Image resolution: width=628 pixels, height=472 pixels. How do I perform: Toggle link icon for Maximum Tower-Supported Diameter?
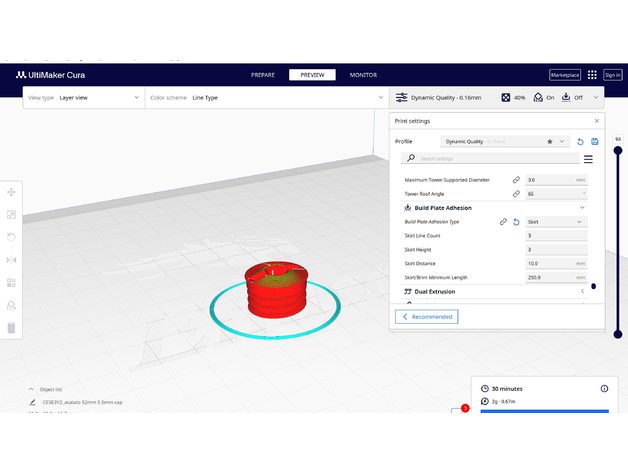point(516,180)
